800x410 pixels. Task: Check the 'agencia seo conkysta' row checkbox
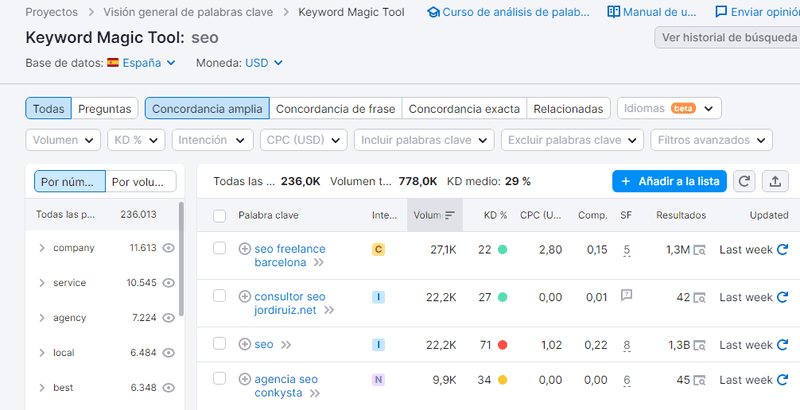219,378
